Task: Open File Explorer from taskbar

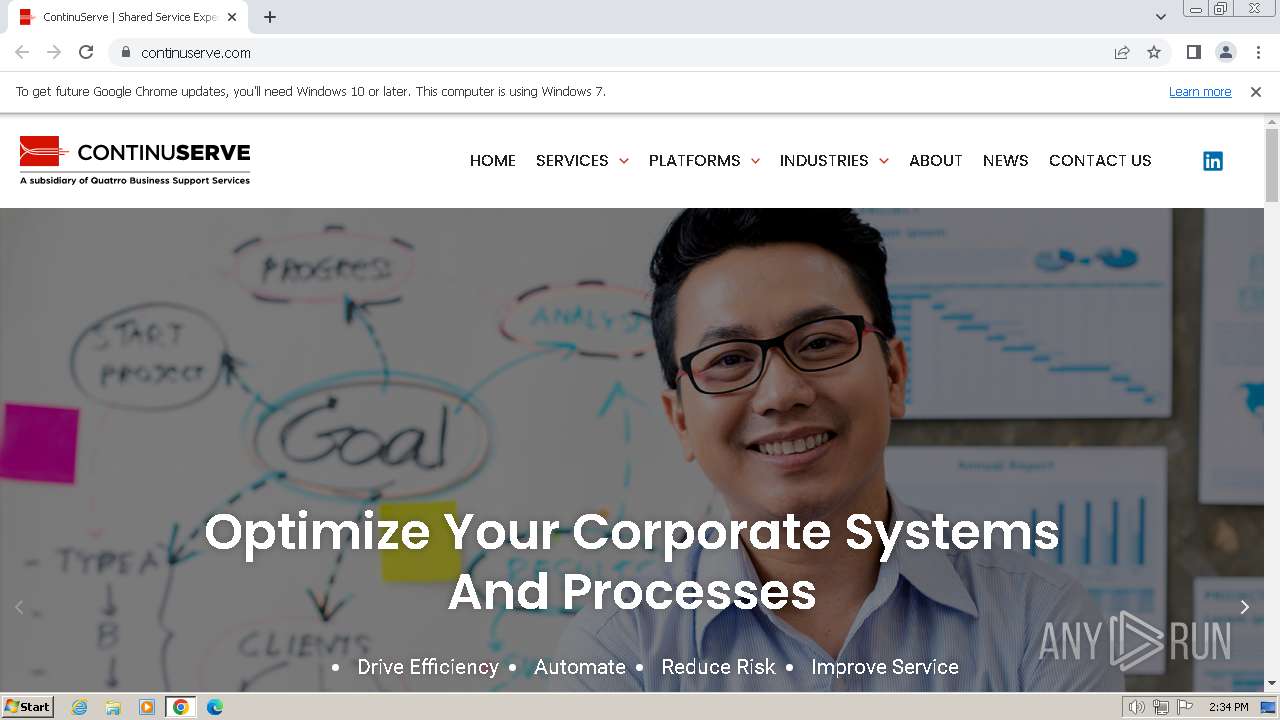Action: (x=113, y=707)
